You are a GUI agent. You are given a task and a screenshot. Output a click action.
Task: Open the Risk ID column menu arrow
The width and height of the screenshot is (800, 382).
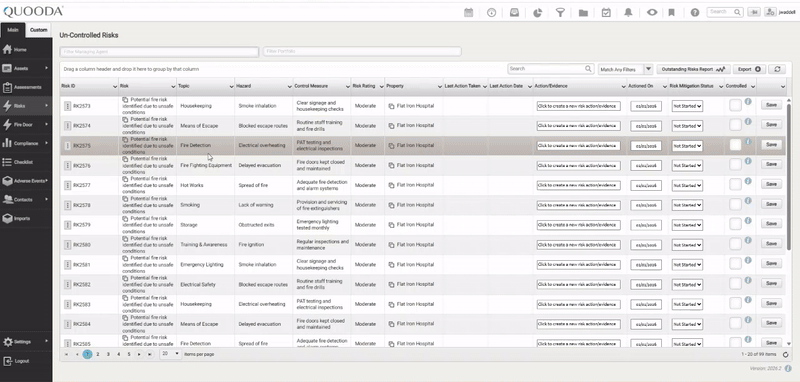[x=114, y=87]
